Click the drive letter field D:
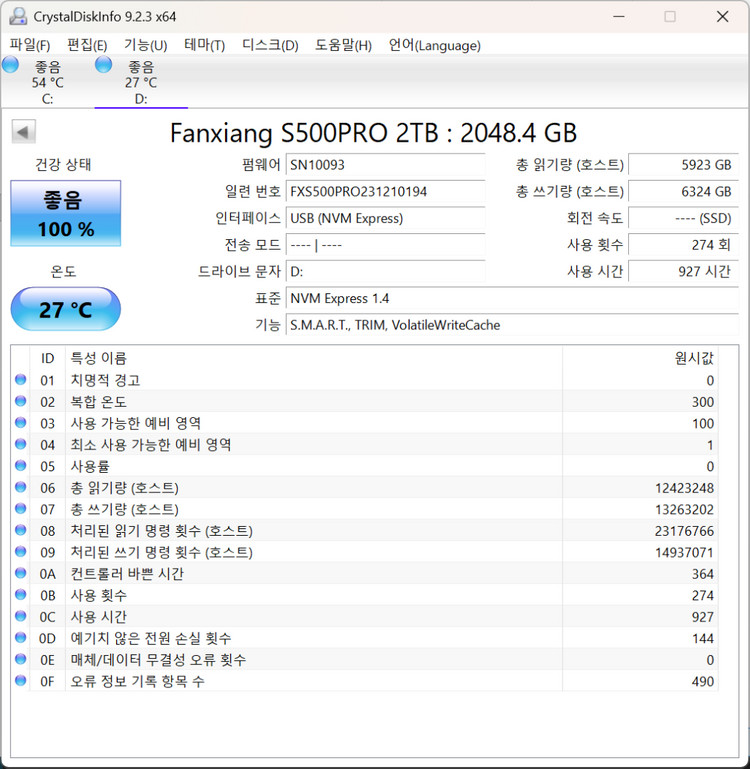 pyautogui.click(x=385, y=271)
